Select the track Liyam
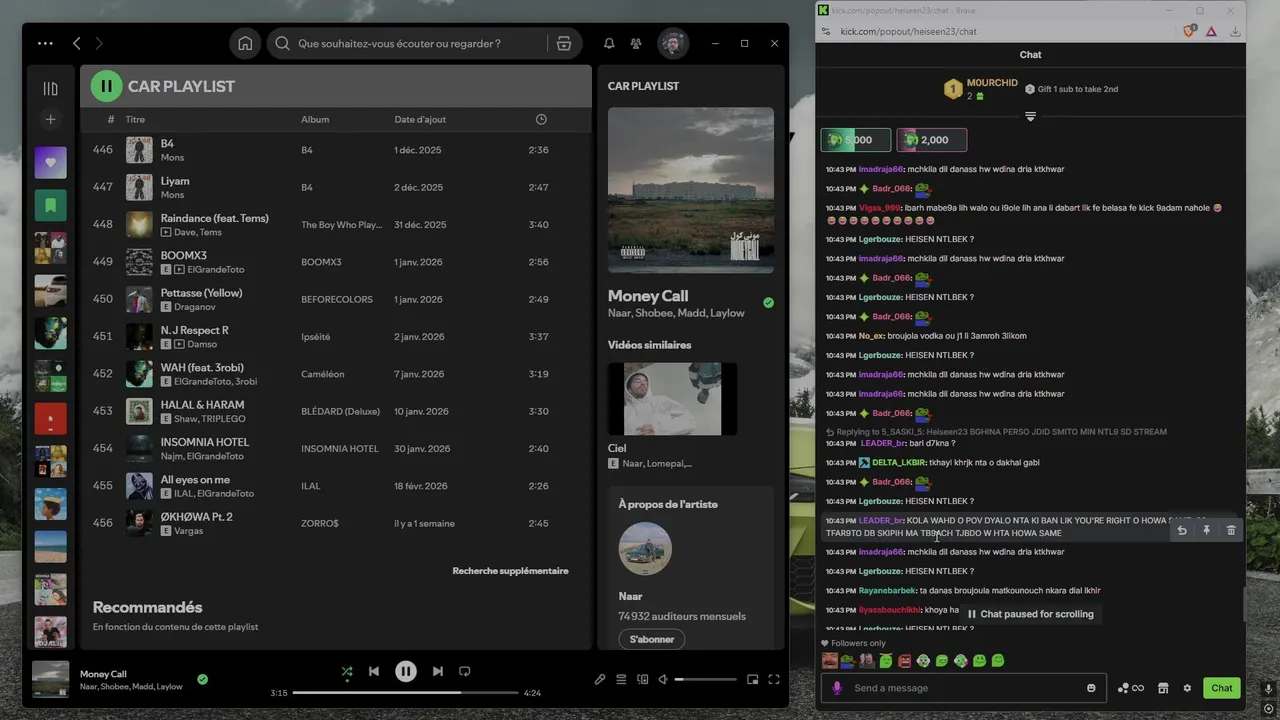This screenshot has width=1280, height=720. pos(336,187)
